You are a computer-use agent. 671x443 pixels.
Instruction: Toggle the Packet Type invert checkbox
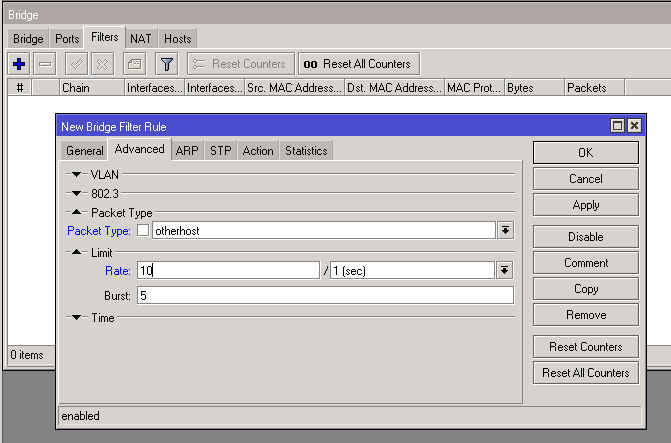[x=143, y=230]
